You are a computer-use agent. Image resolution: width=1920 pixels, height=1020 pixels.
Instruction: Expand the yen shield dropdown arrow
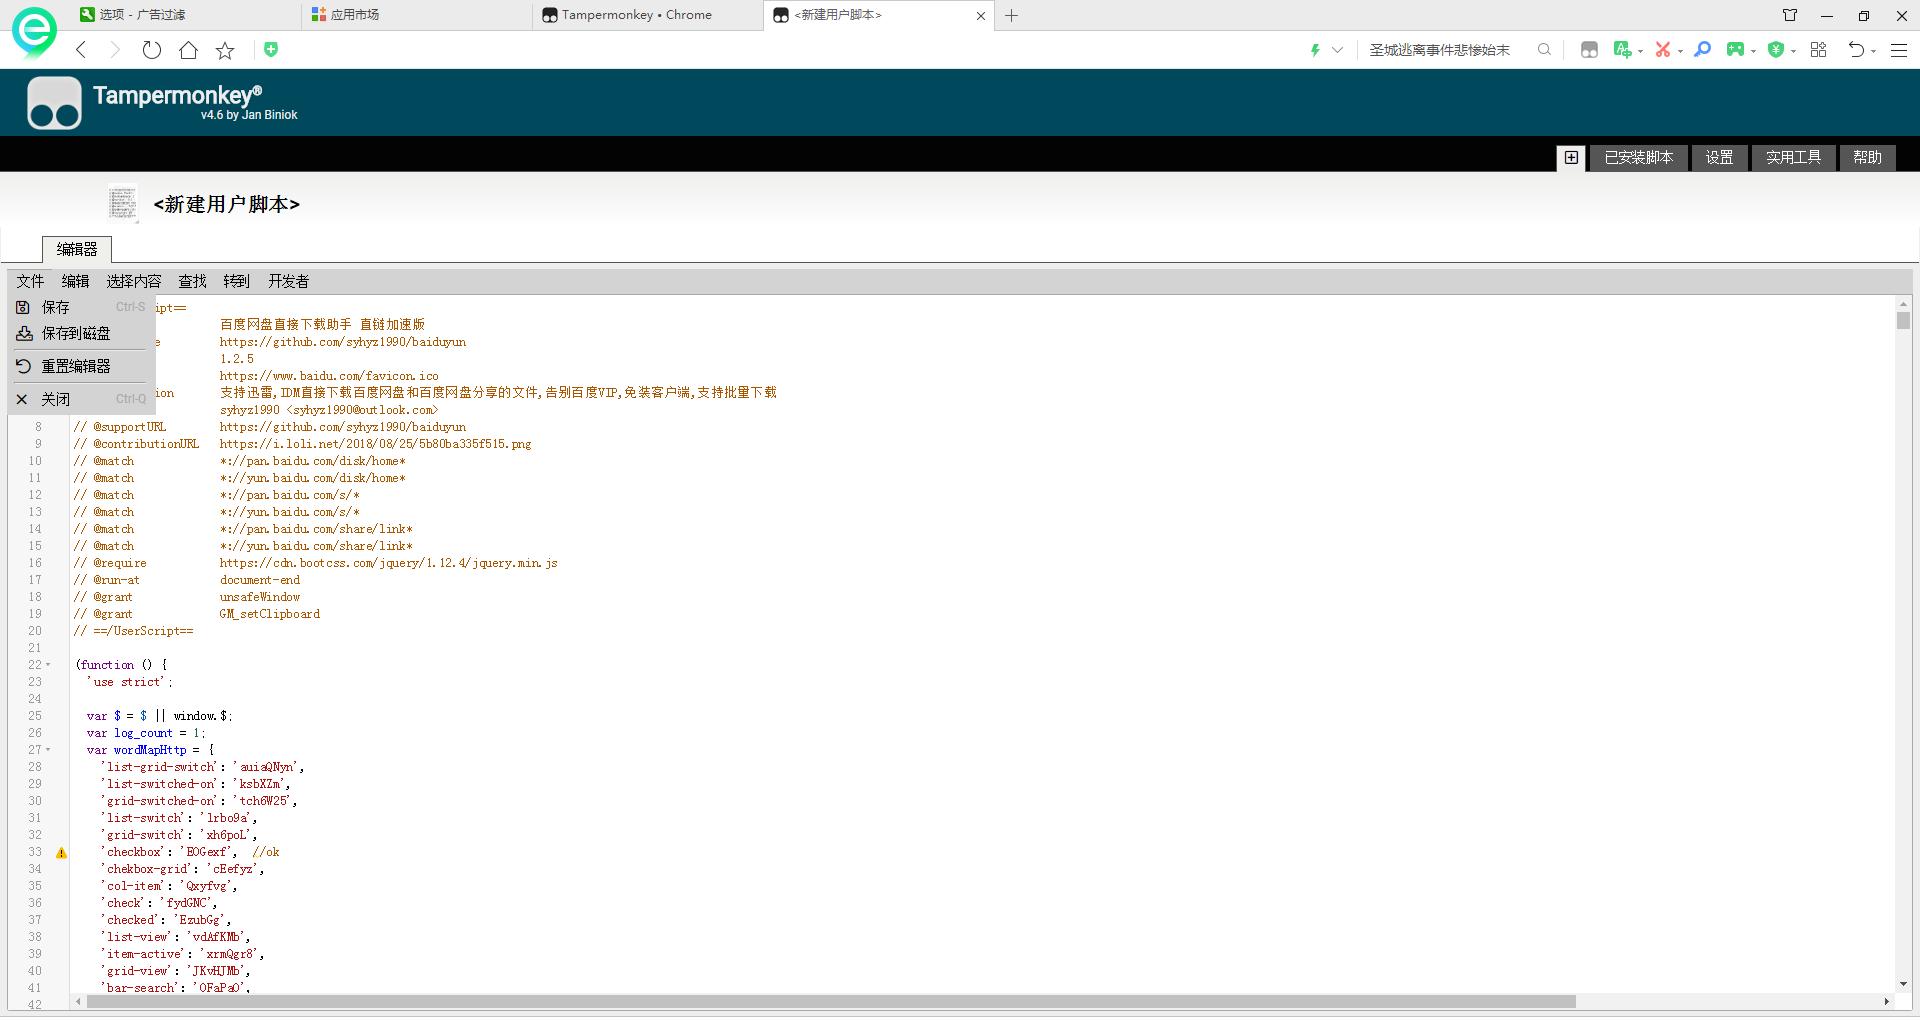pyautogui.click(x=1794, y=51)
